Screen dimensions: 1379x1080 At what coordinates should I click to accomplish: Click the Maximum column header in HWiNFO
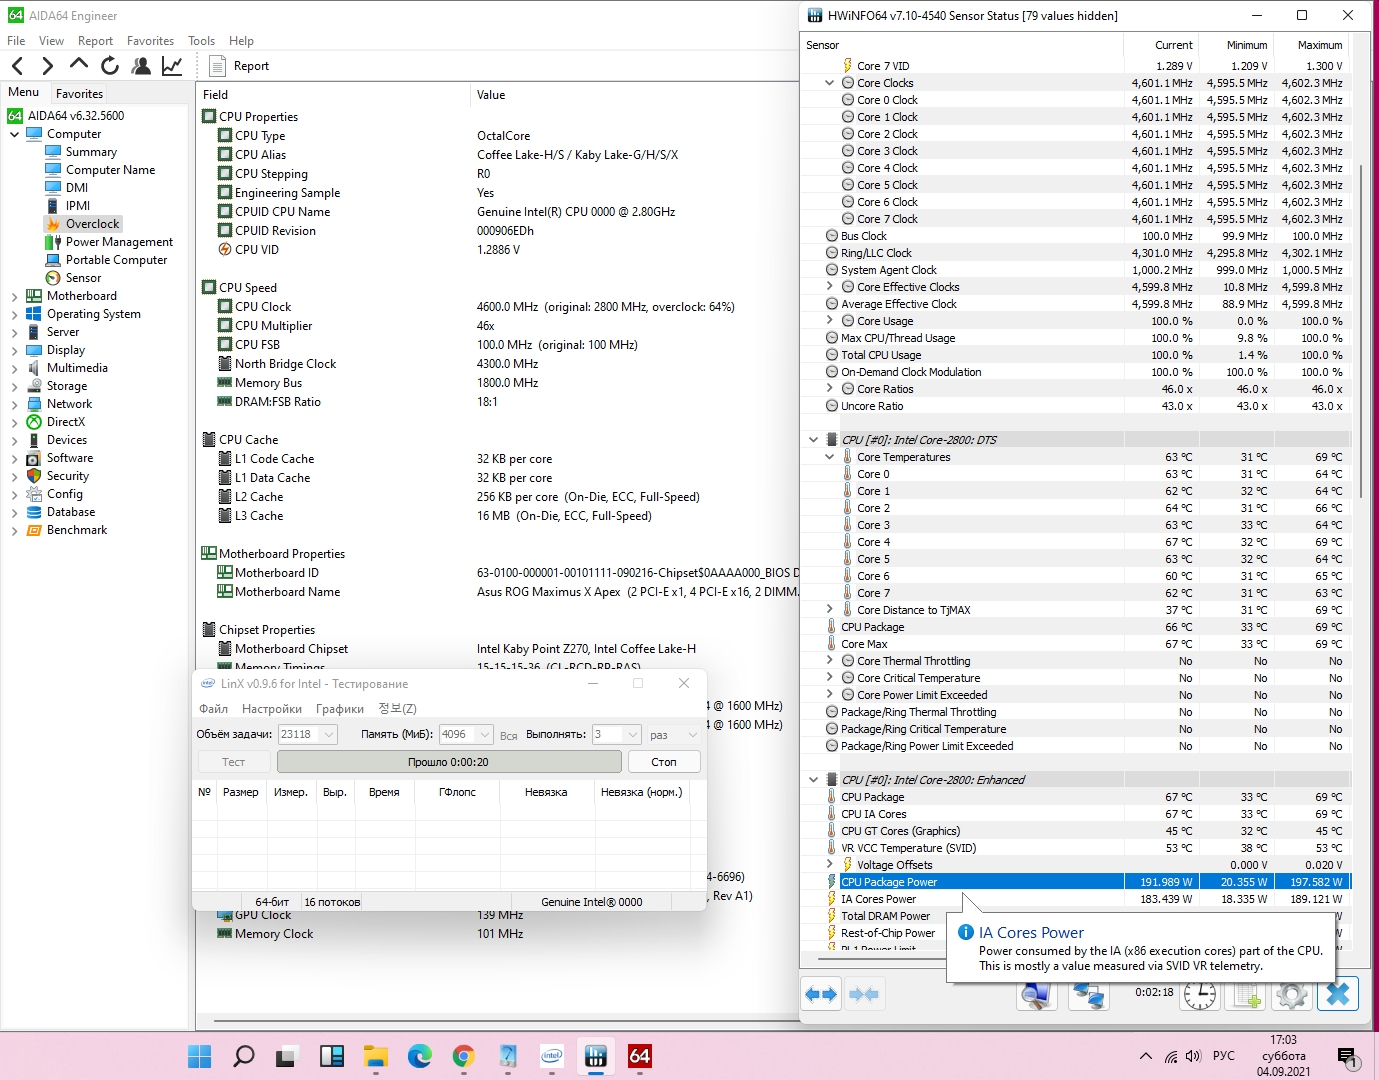click(1310, 45)
